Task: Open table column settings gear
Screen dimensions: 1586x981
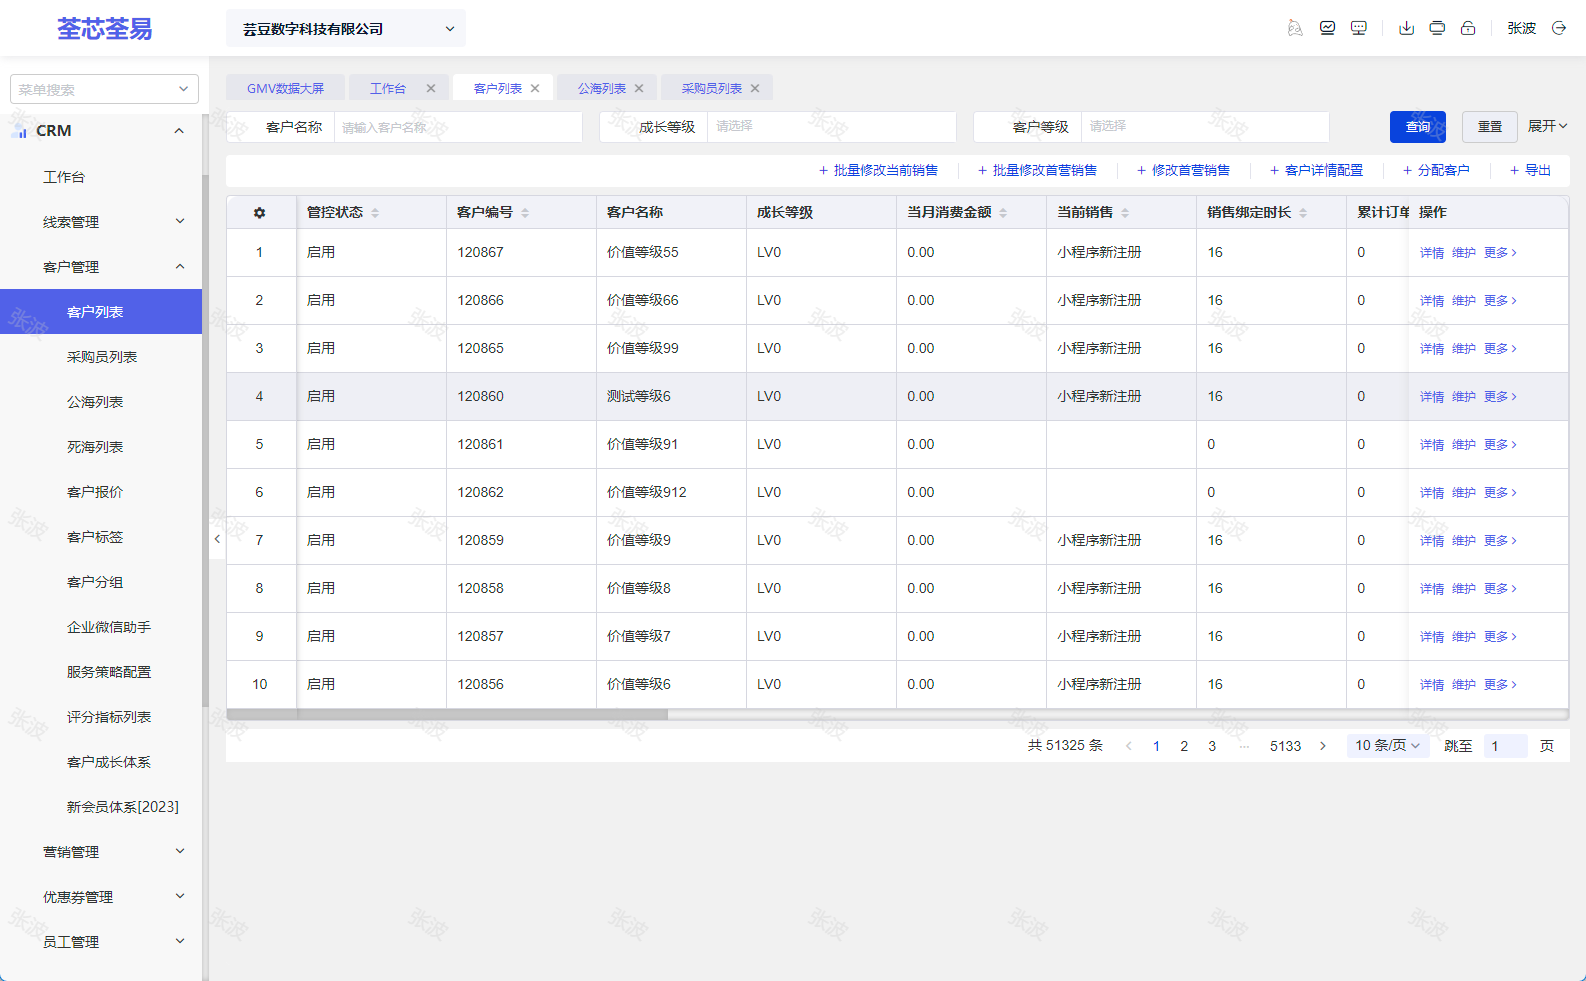Action: pyautogui.click(x=259, y=213)
